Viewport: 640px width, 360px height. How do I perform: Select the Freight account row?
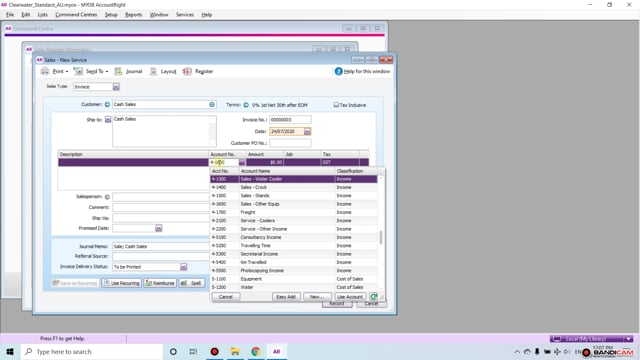293,212
